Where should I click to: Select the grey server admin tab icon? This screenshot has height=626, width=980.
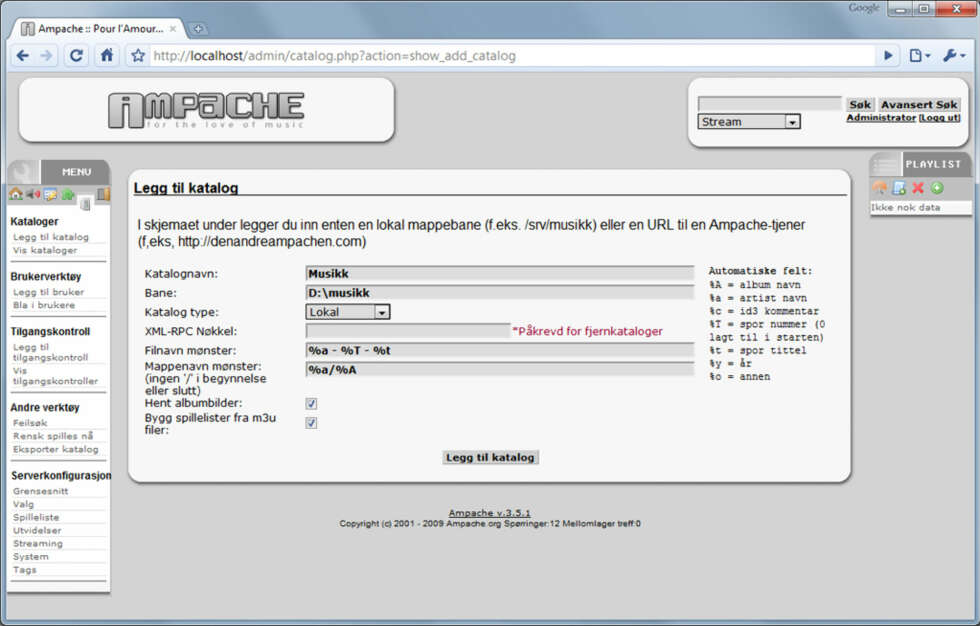(85, 203)
